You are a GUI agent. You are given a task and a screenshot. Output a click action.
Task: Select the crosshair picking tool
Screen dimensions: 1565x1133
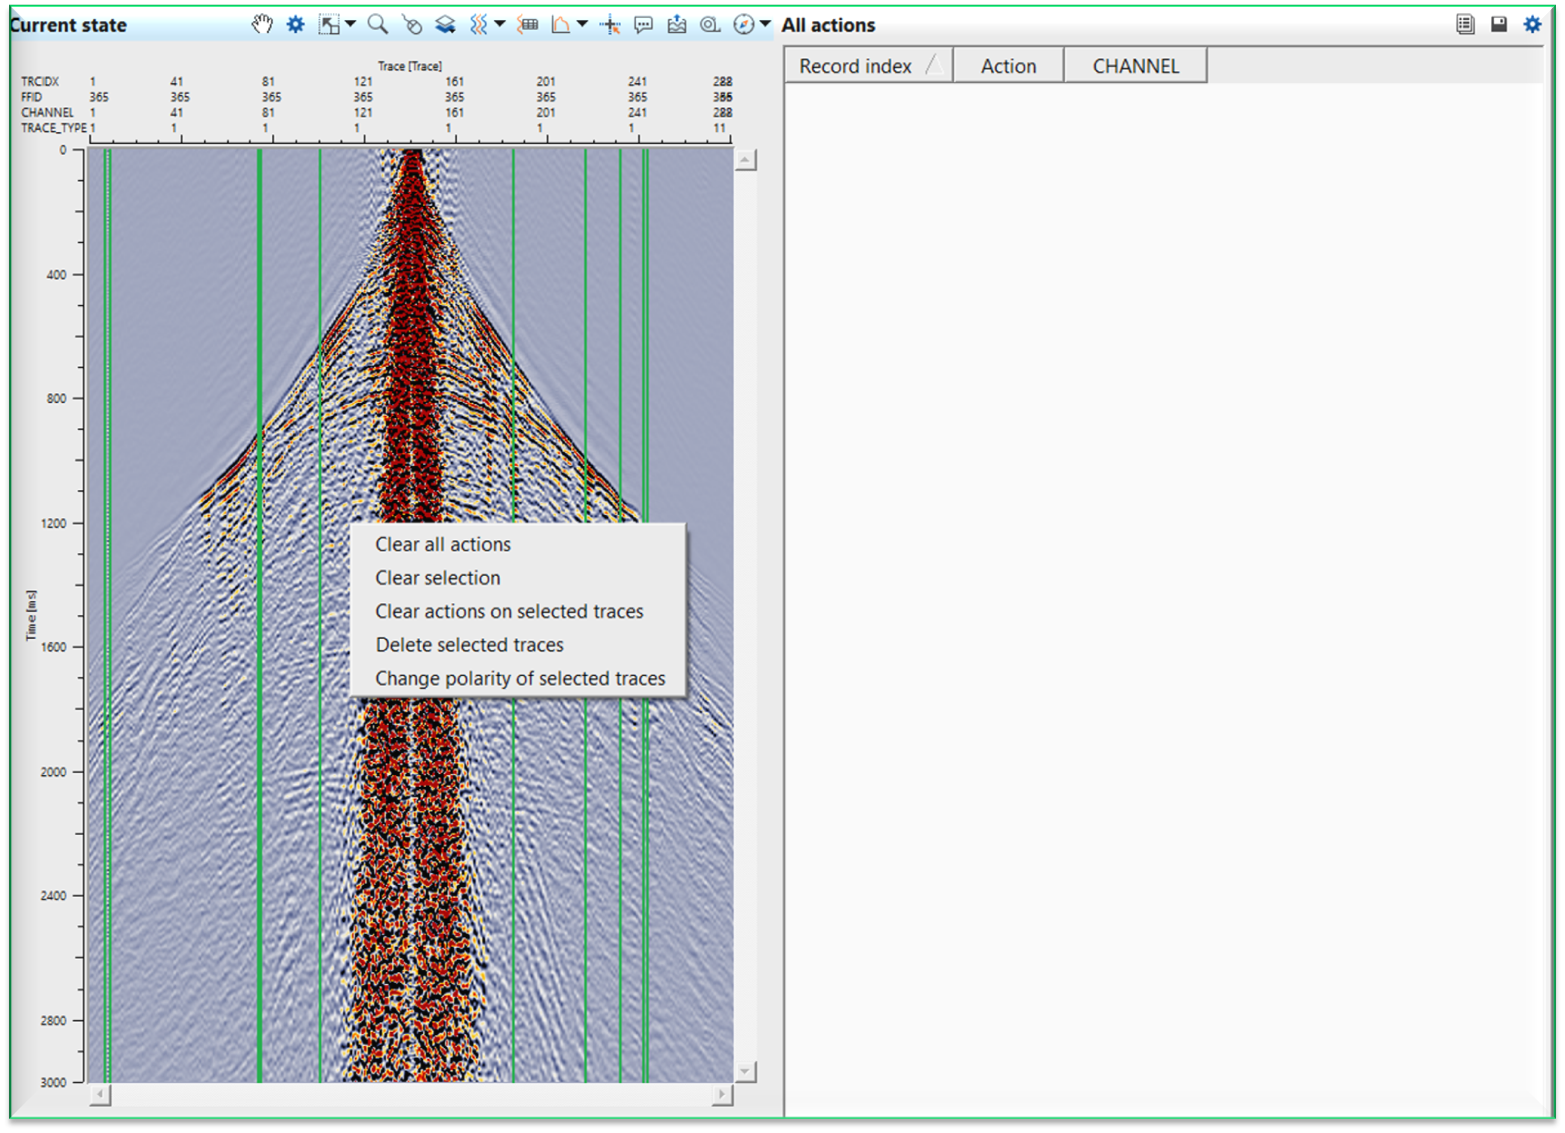point(609,24)
